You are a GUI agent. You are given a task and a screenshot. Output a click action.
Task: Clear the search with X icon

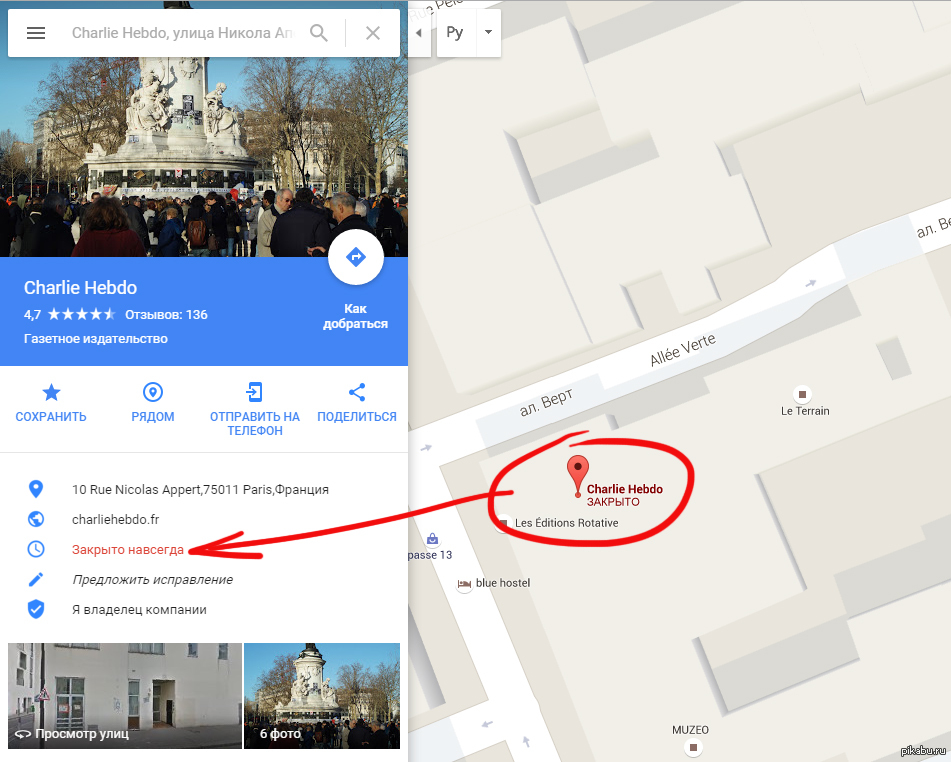tap(373, 33)
